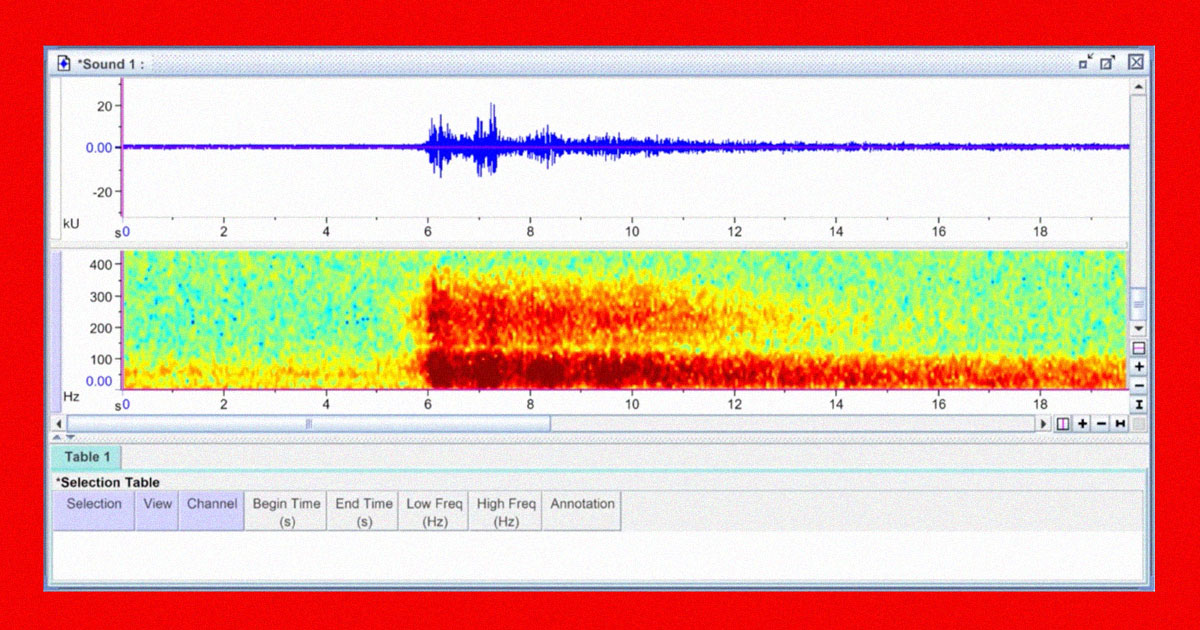Zoom out on the vertical frequency axis

click(1138, 385)
